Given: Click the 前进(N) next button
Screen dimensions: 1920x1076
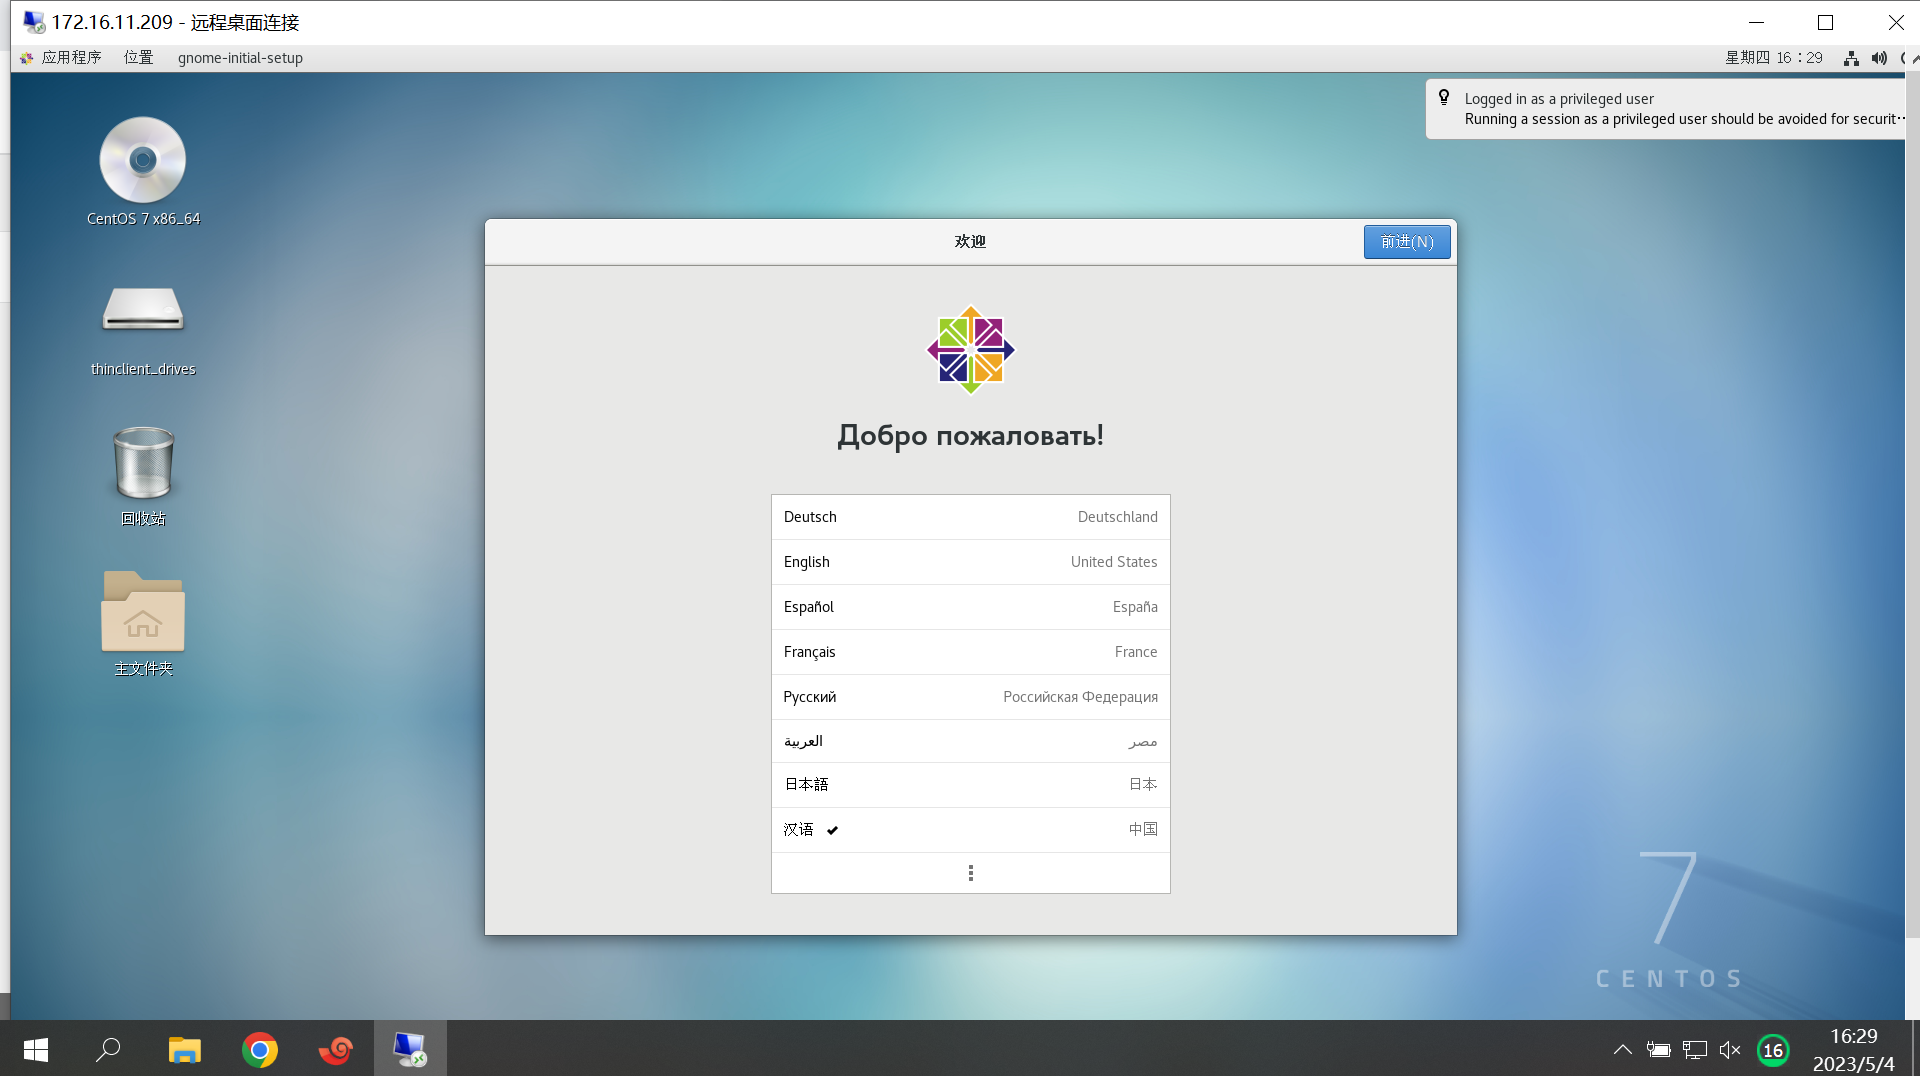Looking at the screenshot, I should point(1407,242).
